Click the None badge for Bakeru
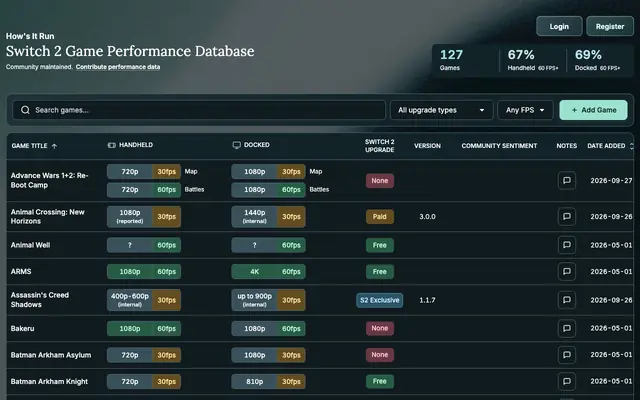 380,328
